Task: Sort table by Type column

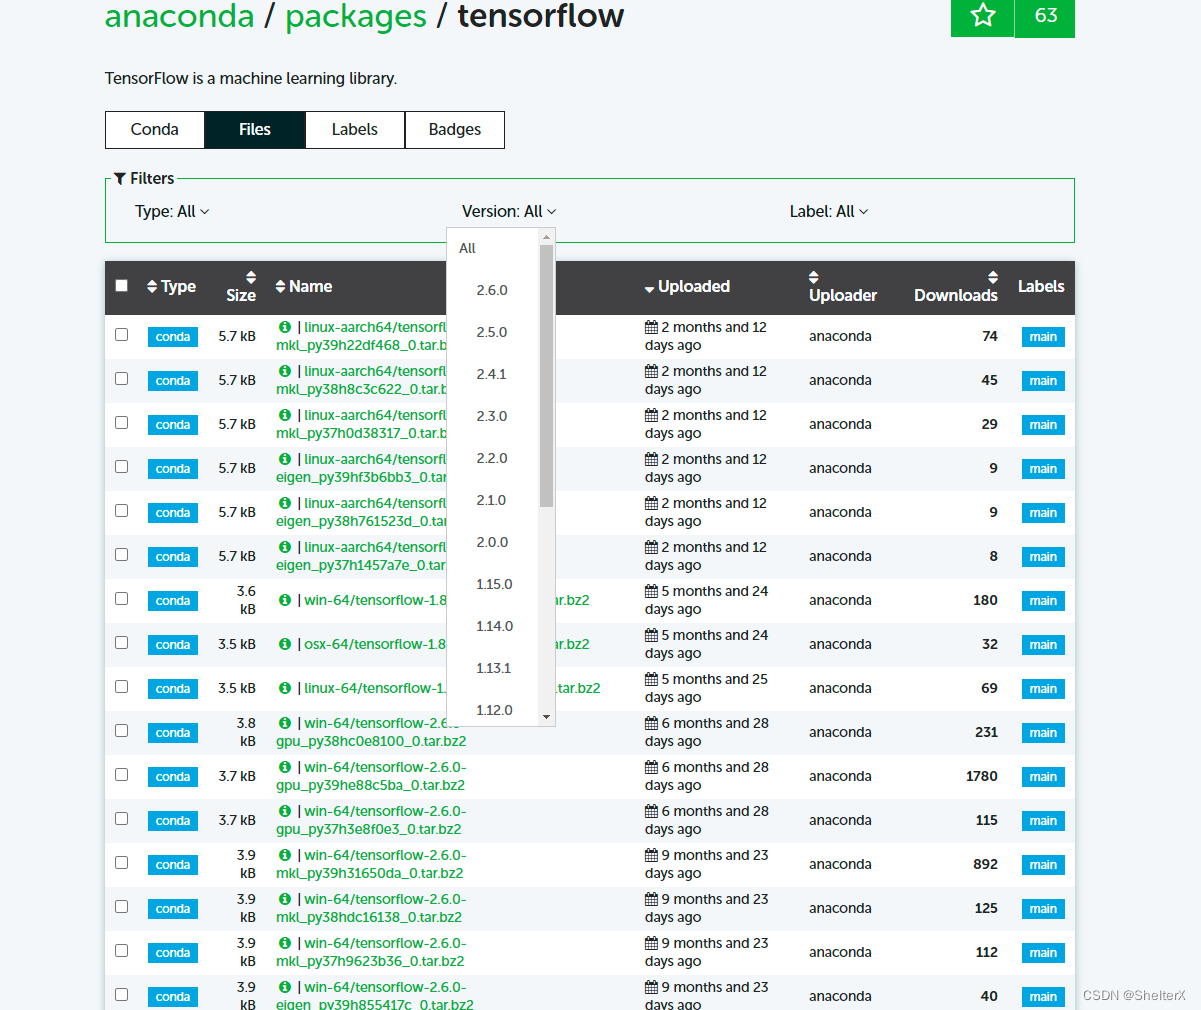Action: click(x=171, y=286)
